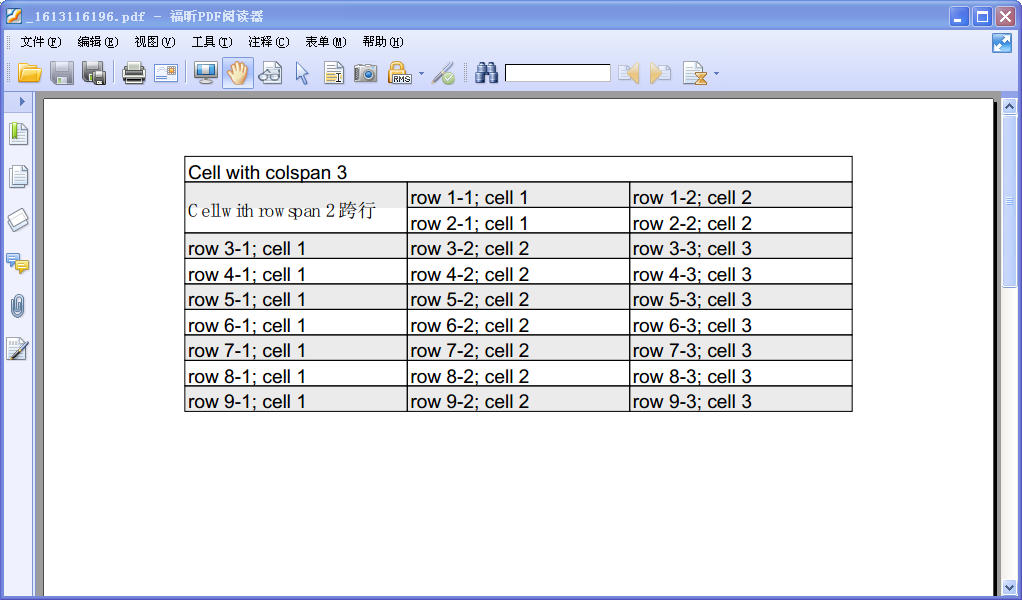Open a file with the folder icon
Image resolution: width=1022 pixels, height=600 pixels.
(29, 73)
